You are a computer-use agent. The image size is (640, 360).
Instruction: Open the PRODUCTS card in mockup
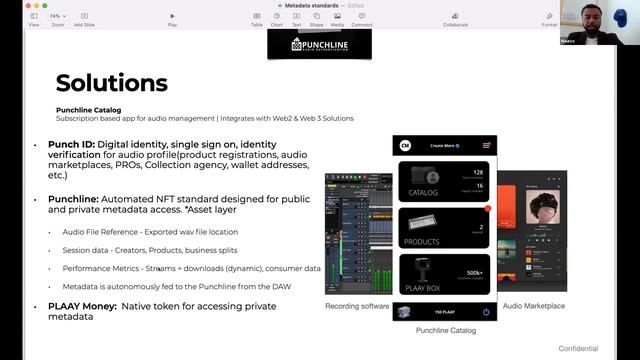tap(444, 228)
